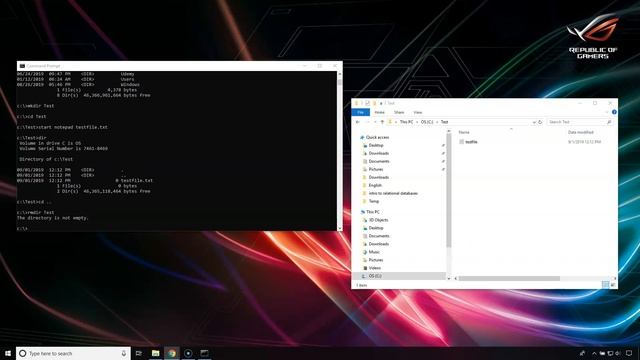This screenshot has width=640, height=360.
Task: Click the Command Prompt scroll down arrow
Action: pos(340,228)
